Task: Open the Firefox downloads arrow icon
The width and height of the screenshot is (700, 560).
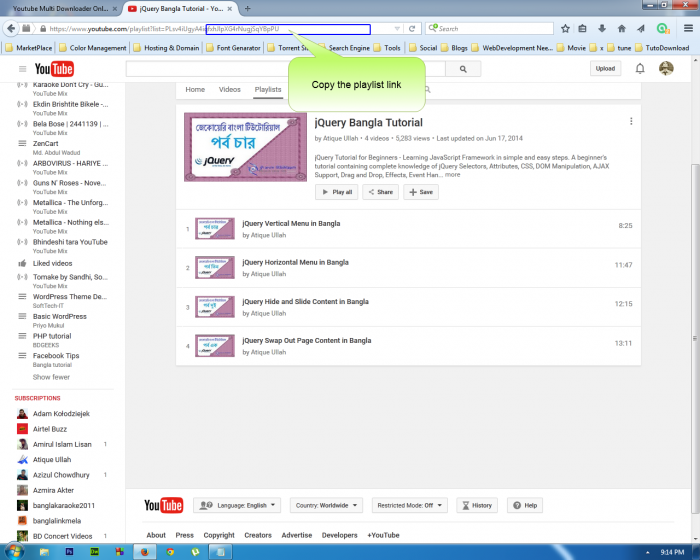Action: click(x=602, y=29)
